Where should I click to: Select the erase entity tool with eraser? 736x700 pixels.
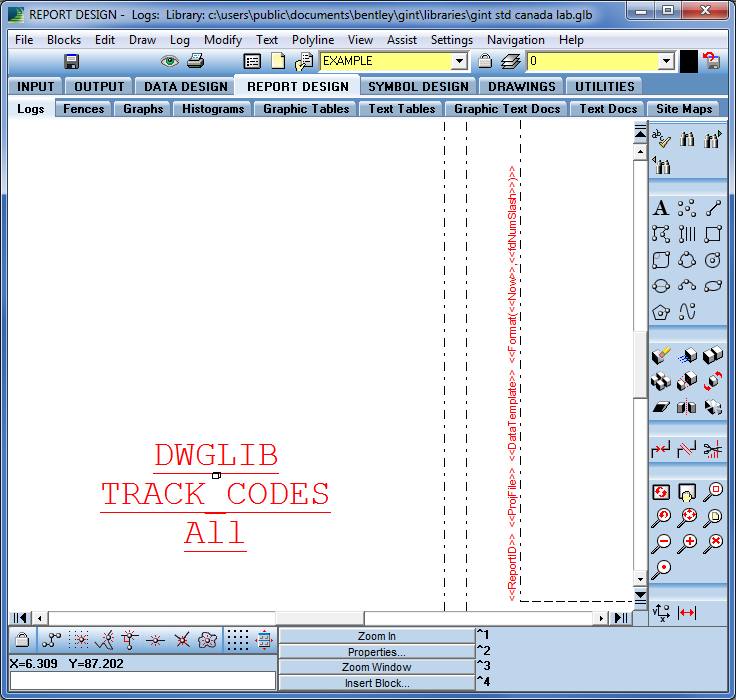661,355
